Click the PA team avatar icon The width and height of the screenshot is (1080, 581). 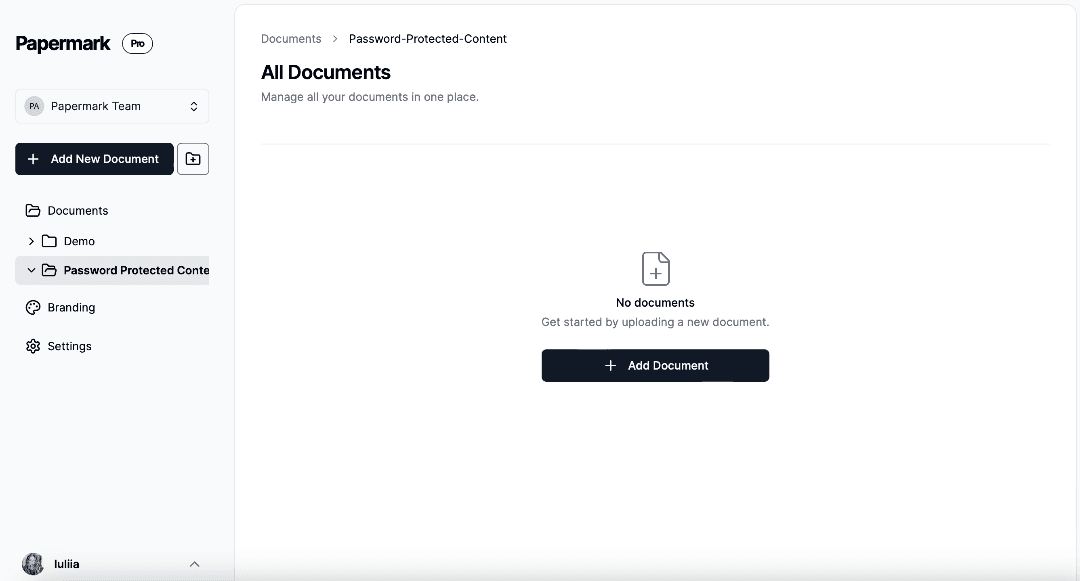coord(34,106)
